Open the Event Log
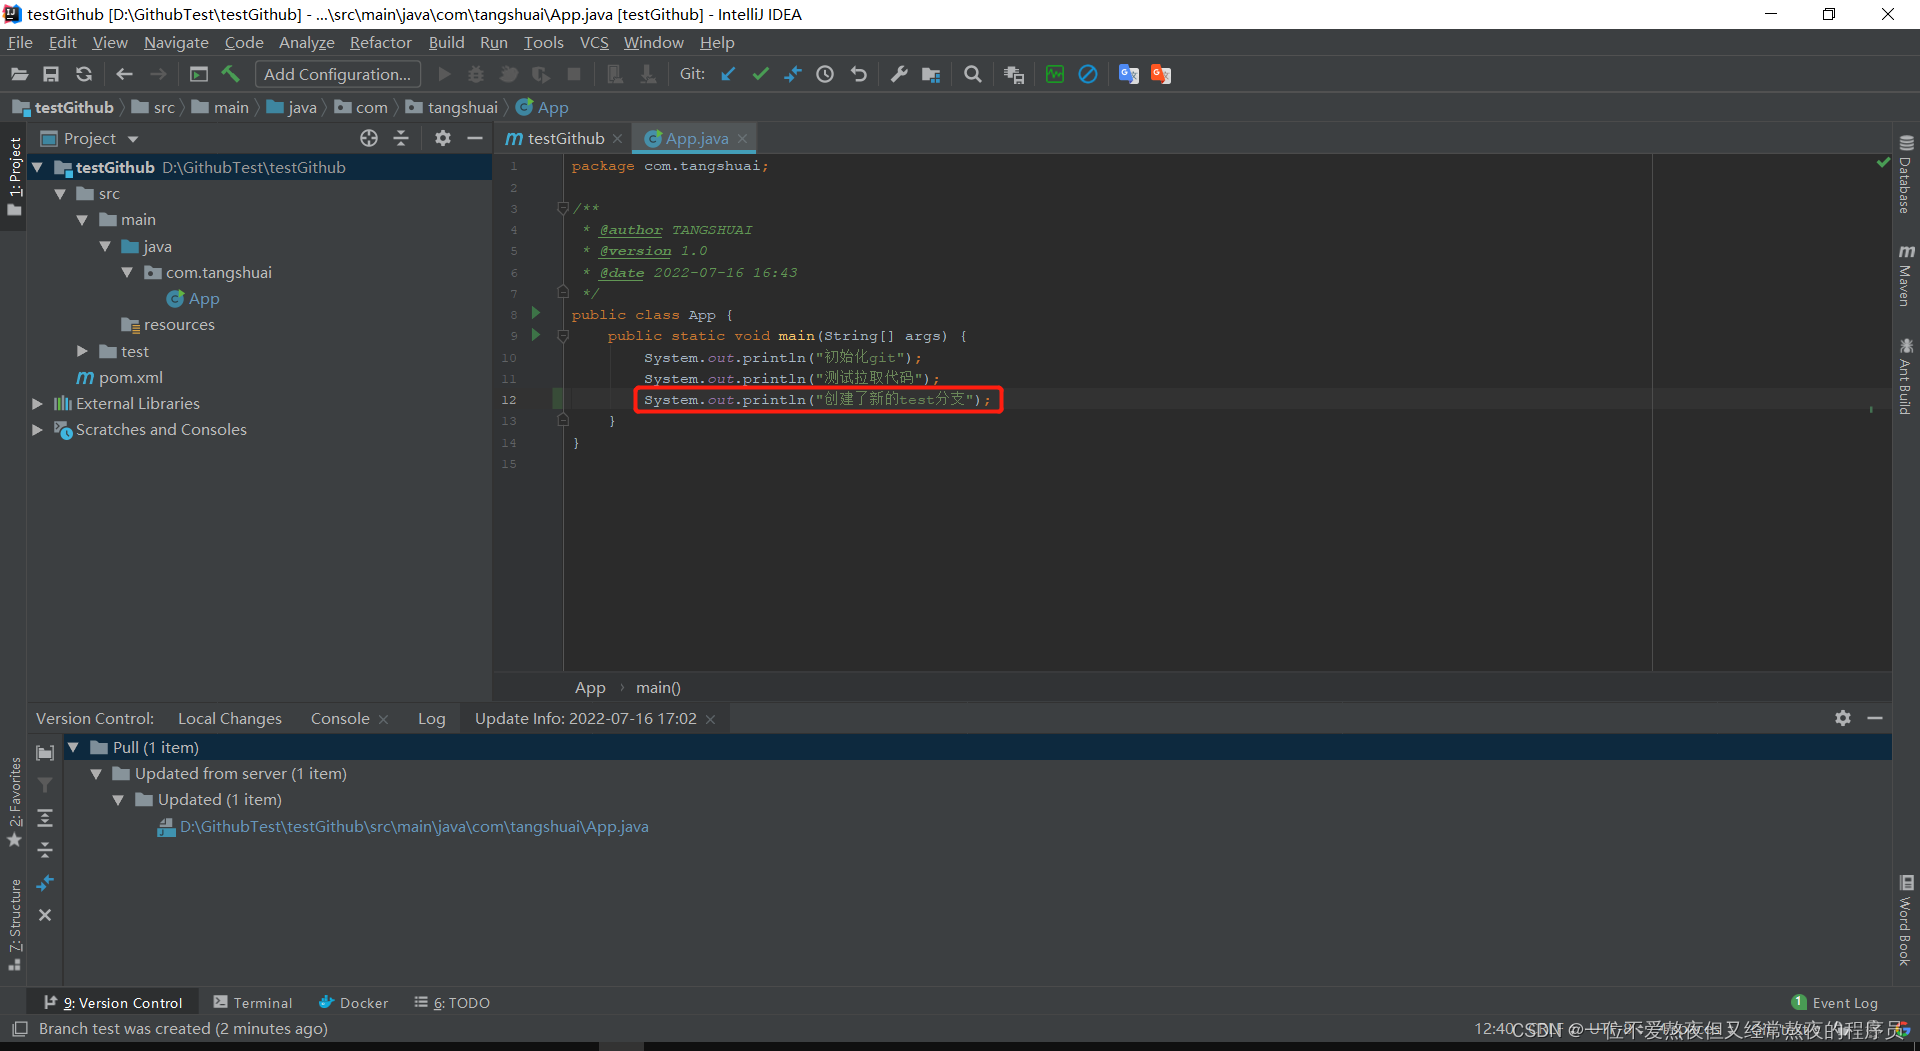1920x1051 pixels. coord(1835,1002)
